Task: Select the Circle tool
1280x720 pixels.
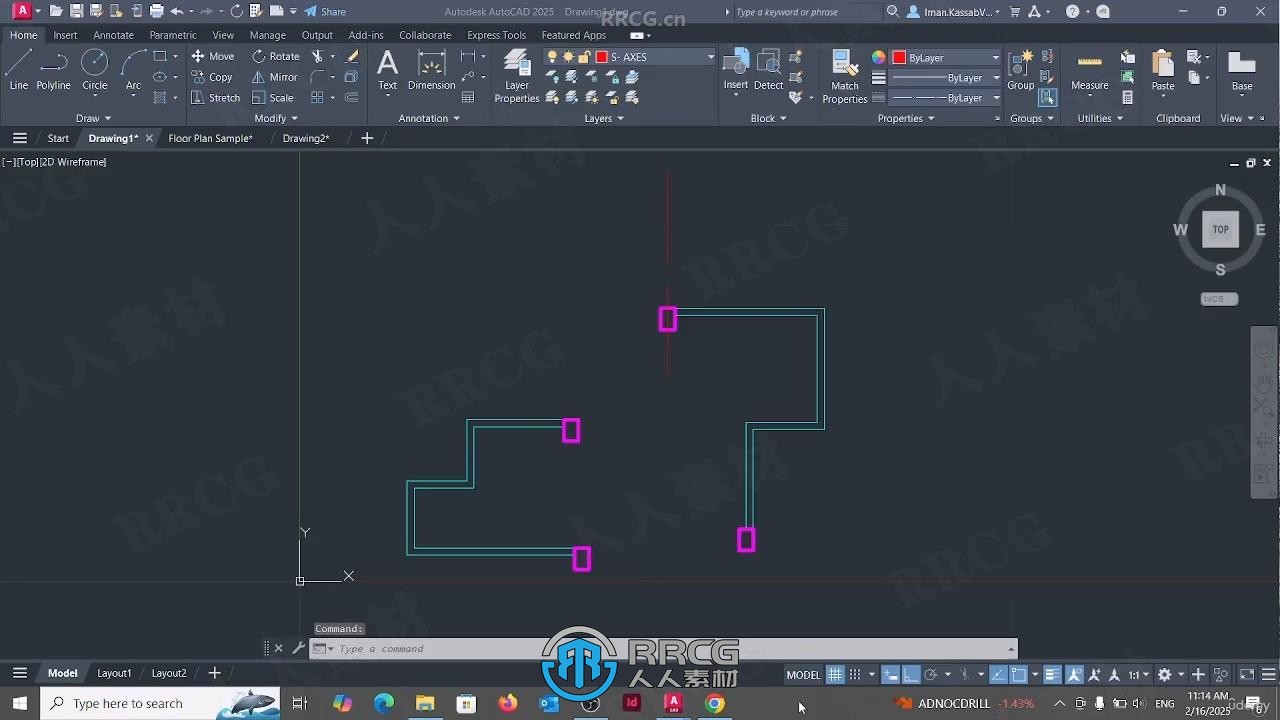Action: point(94,70)
